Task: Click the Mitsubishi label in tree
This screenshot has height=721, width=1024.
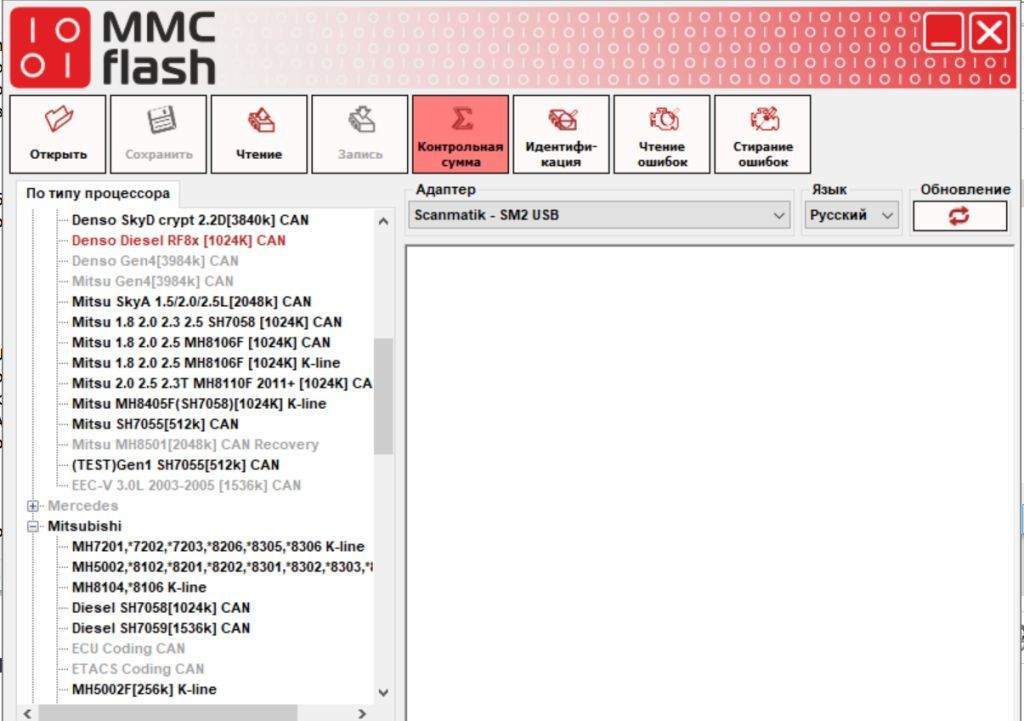Action: point(85,526)
